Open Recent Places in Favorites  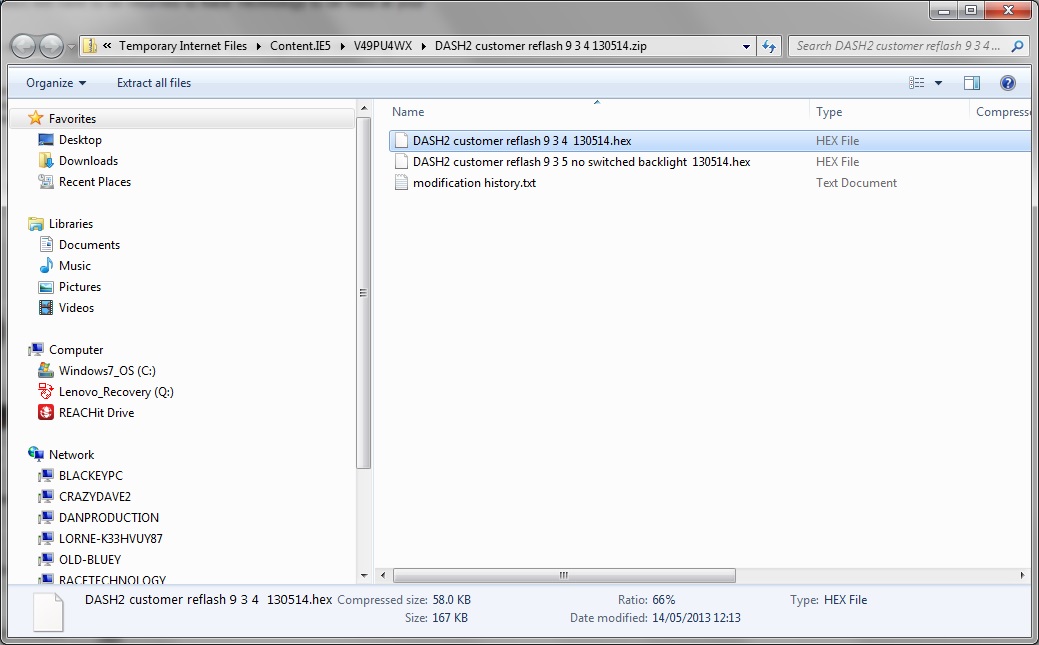click(94, 182)
